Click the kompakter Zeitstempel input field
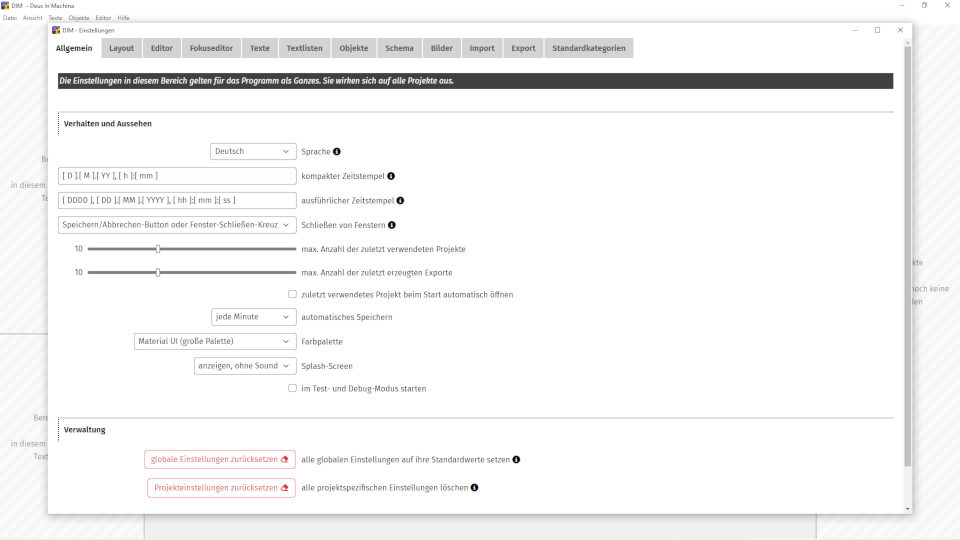This screenshot has height=540, width=960. (x=177, y=176)
